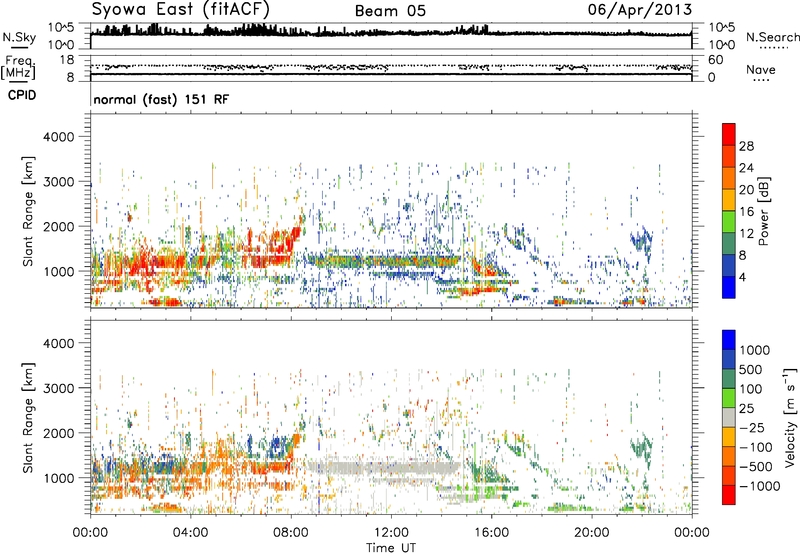The width and height of the screenshot is (800, 554).
Task: Click the "-1000" tick on Velocity colorbar
Action: coord(759,486)
